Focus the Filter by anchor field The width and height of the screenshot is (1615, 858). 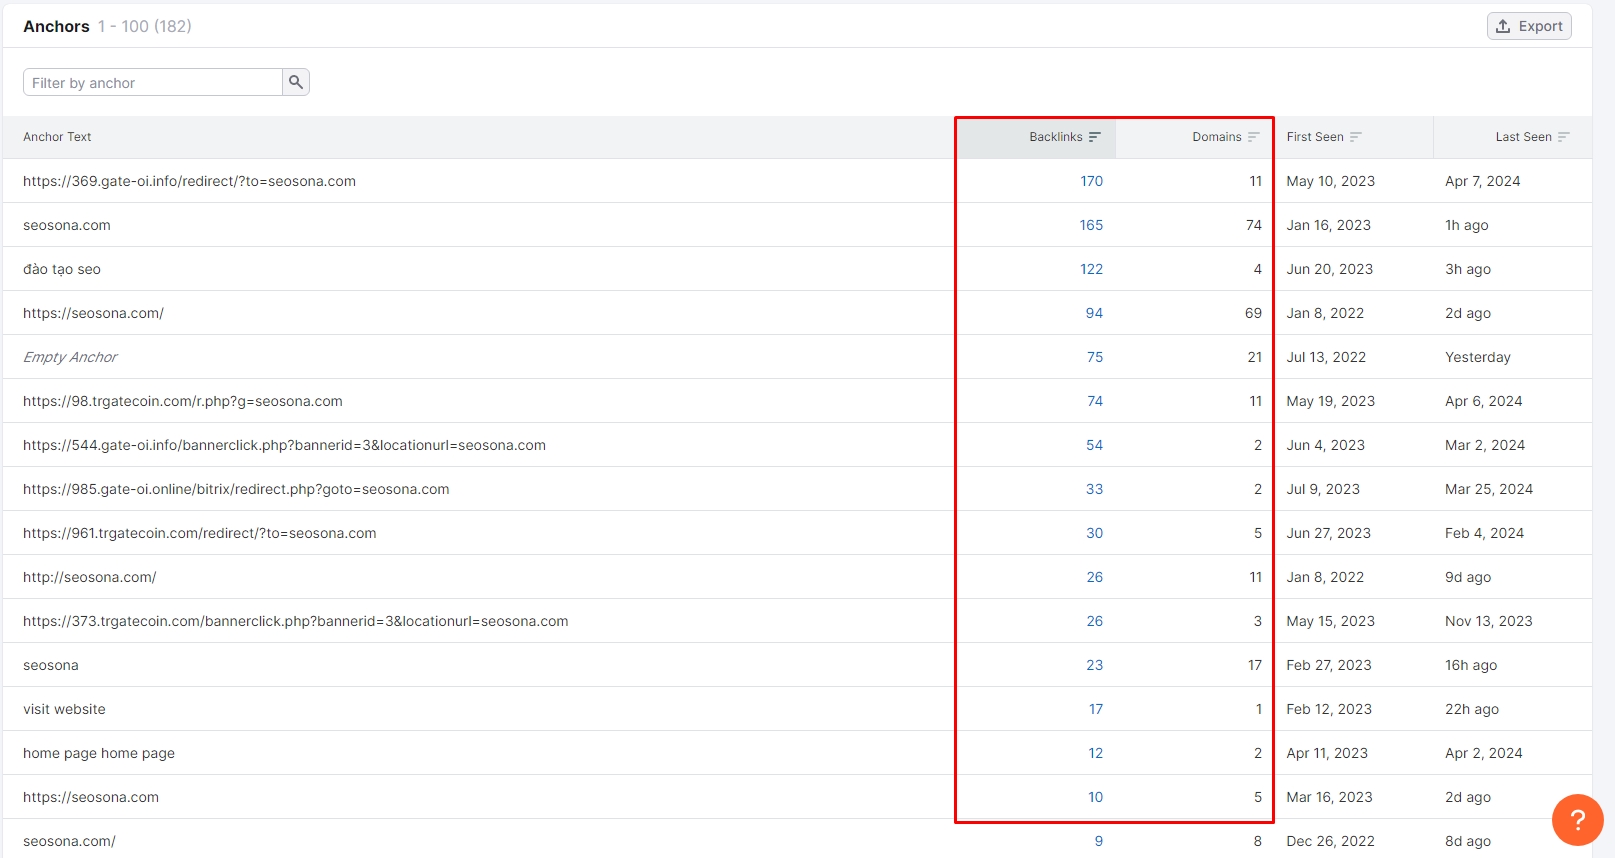click(153, 83)
